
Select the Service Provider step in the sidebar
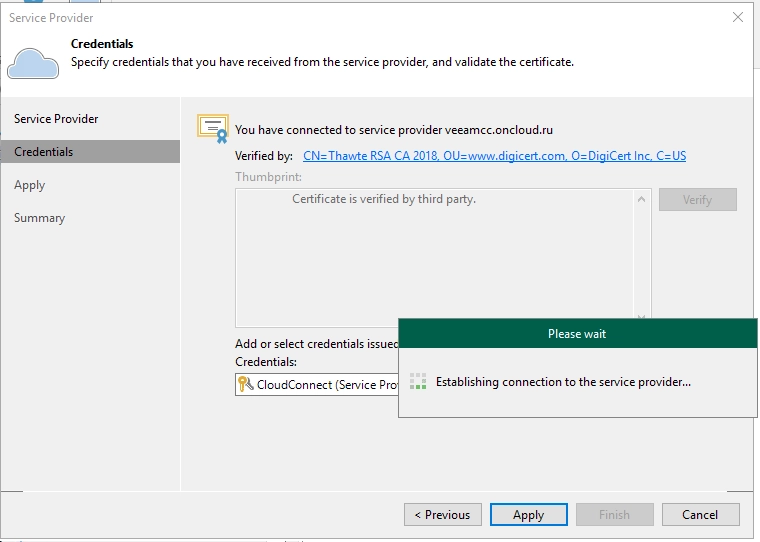click(56, 119)
